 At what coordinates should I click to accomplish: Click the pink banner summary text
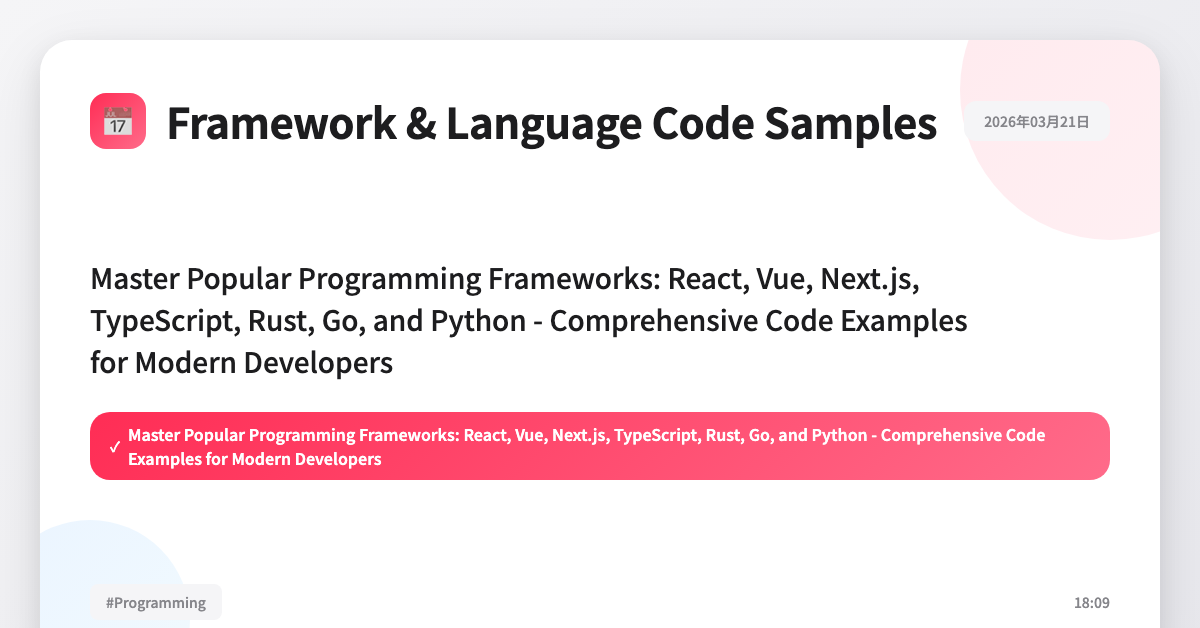click(587, 447)
